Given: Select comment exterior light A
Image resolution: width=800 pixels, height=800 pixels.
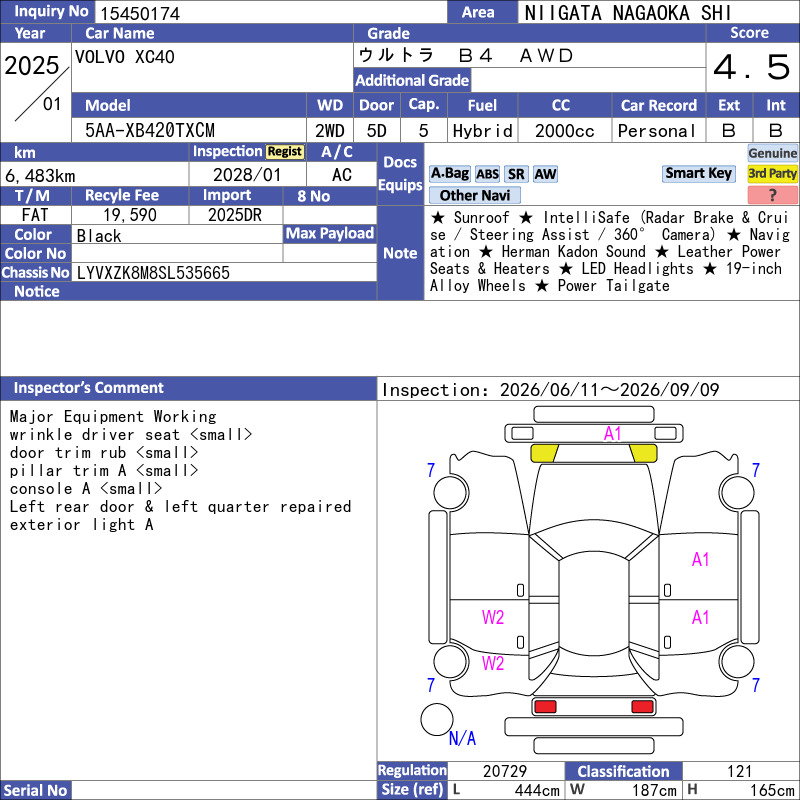Looking at the screenshot, I should [82, 524].
